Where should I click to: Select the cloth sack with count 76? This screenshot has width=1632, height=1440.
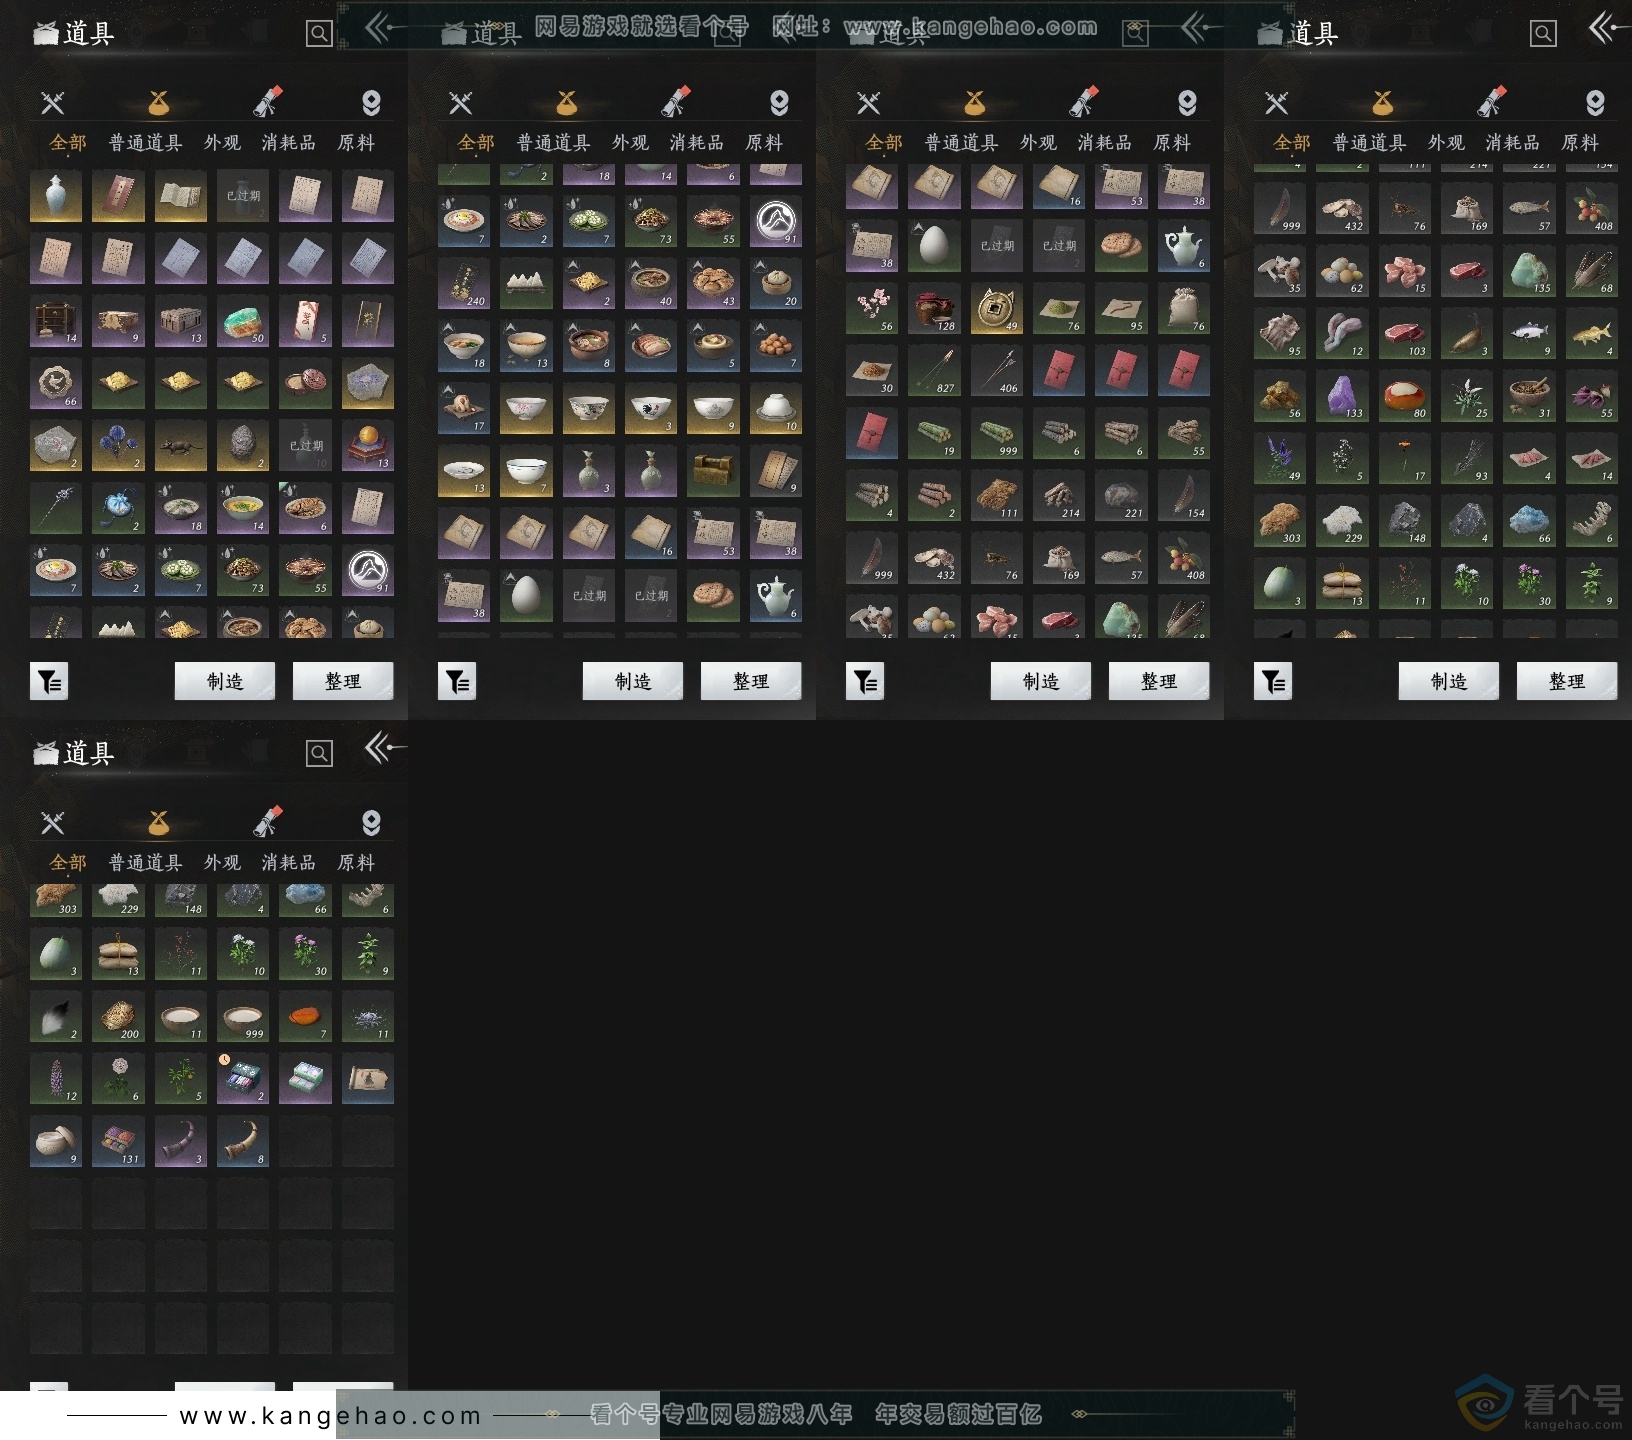(x=1184, y=309)
